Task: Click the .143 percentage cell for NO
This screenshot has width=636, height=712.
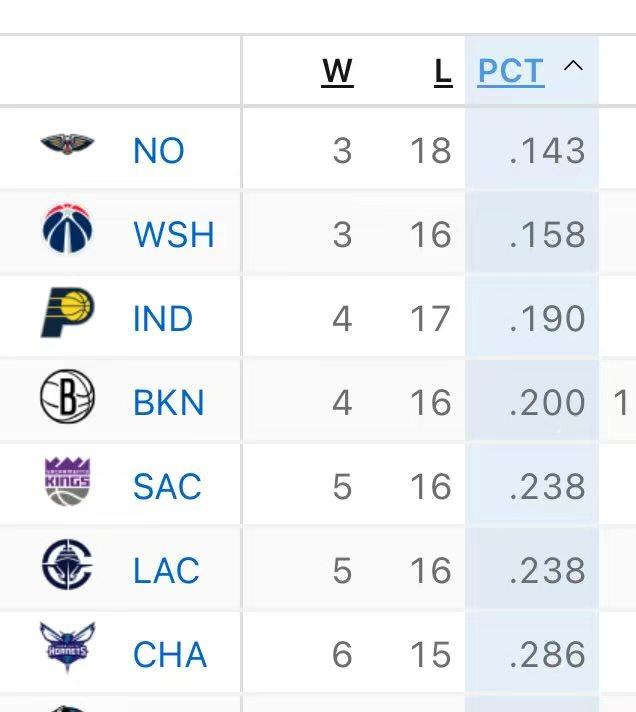Action: pos(546,151)
